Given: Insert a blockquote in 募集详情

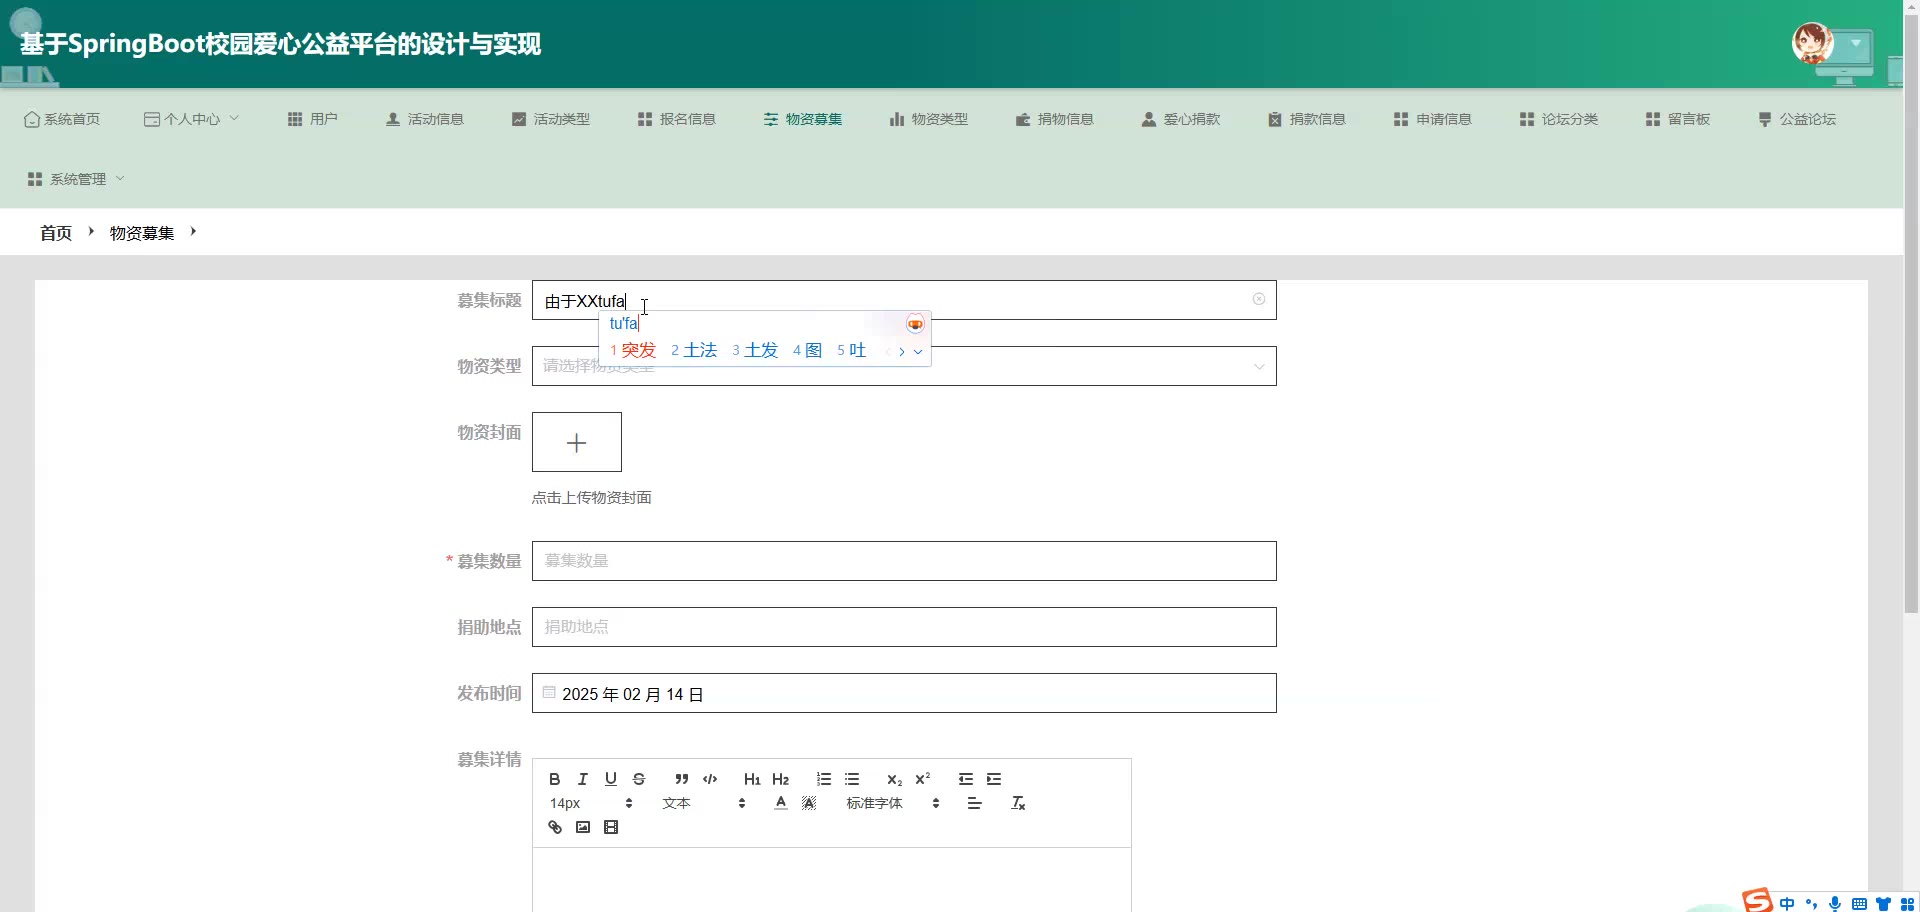Looking at the screenshot, I should click(x=681, y=779).
